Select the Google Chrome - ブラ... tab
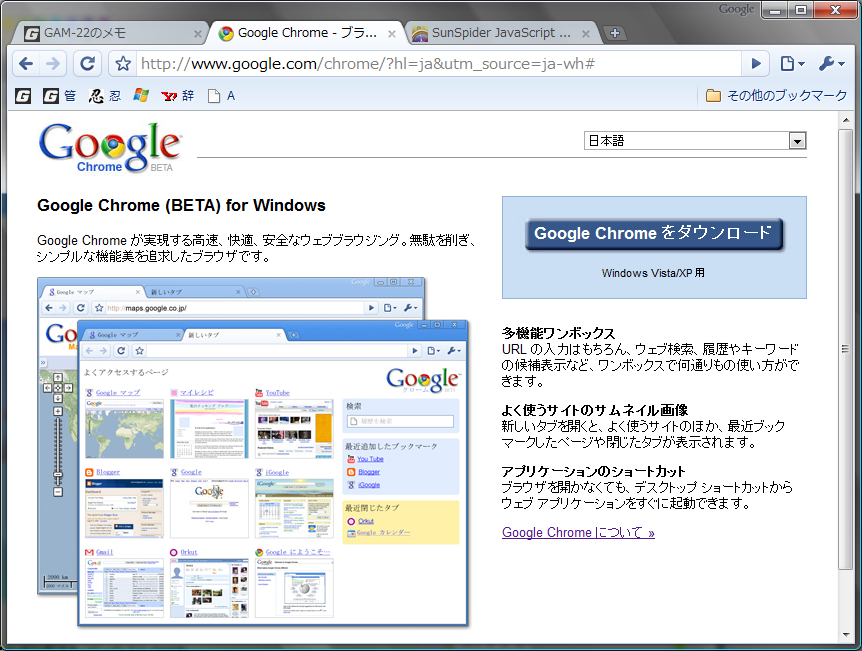This screenshot has height=651, width=862. coord(306,33)
